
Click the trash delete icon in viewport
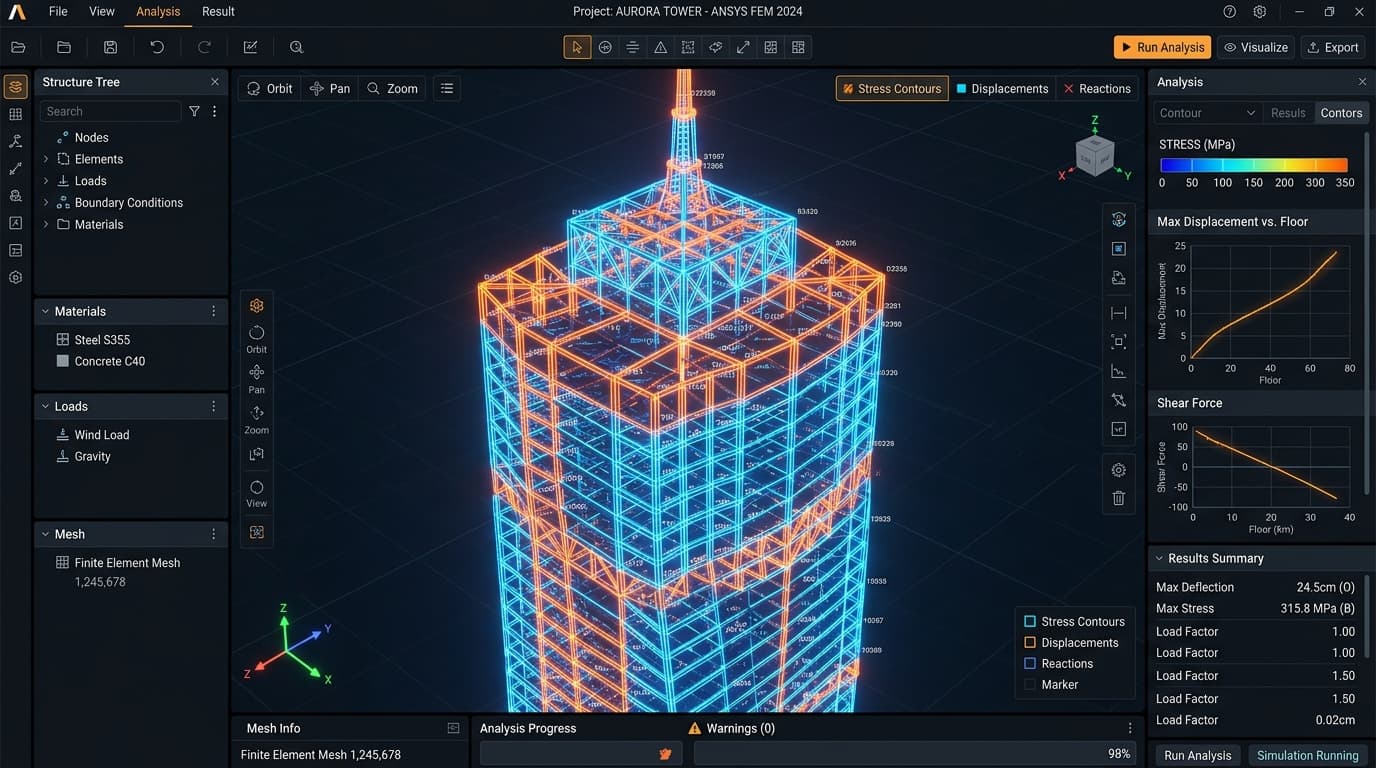coord(1119,498)
